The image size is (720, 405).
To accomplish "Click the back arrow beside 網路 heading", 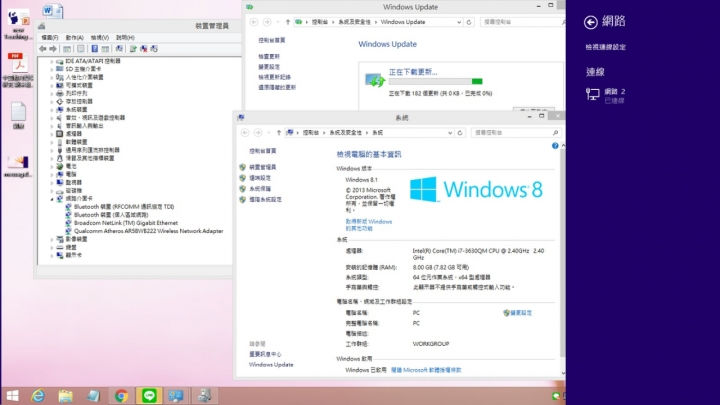I will (x=591, y=22).
